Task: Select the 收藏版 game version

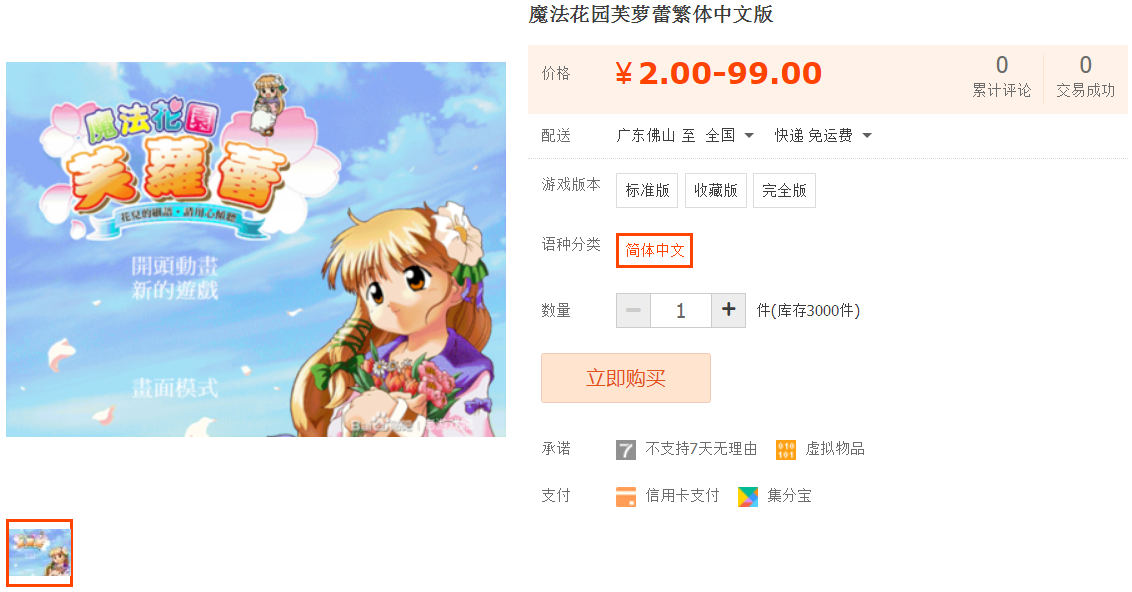Action: (715, 191)
